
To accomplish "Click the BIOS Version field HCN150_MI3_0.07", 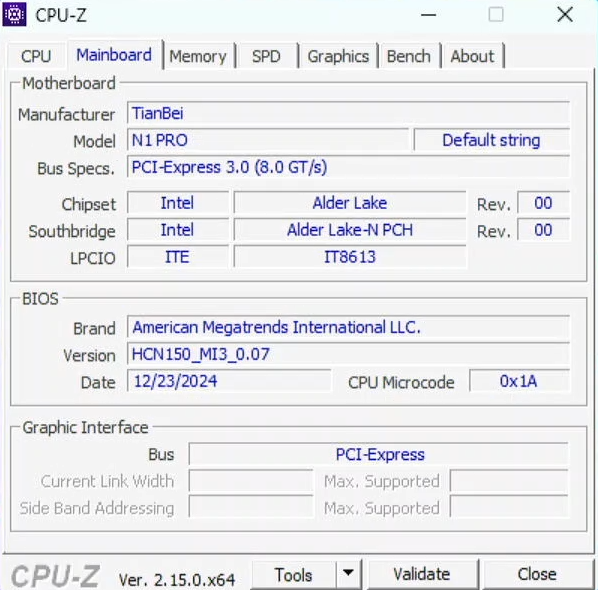I will [349, 354].
